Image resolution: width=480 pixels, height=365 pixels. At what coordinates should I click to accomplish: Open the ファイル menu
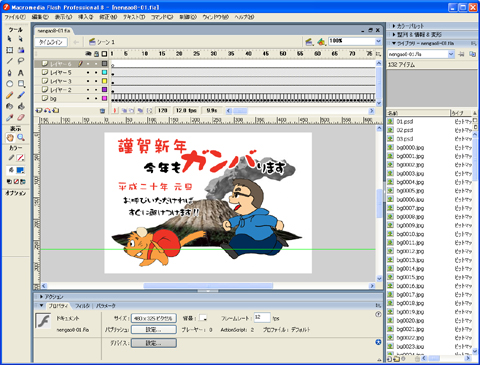(x=15, y=17)
